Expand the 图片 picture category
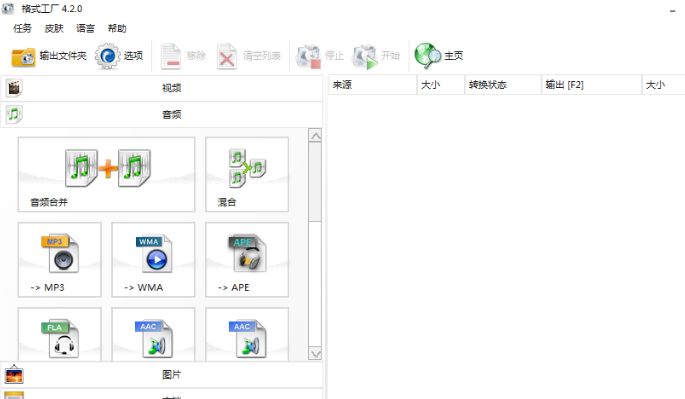685x399 pixels. pos(162,375)
